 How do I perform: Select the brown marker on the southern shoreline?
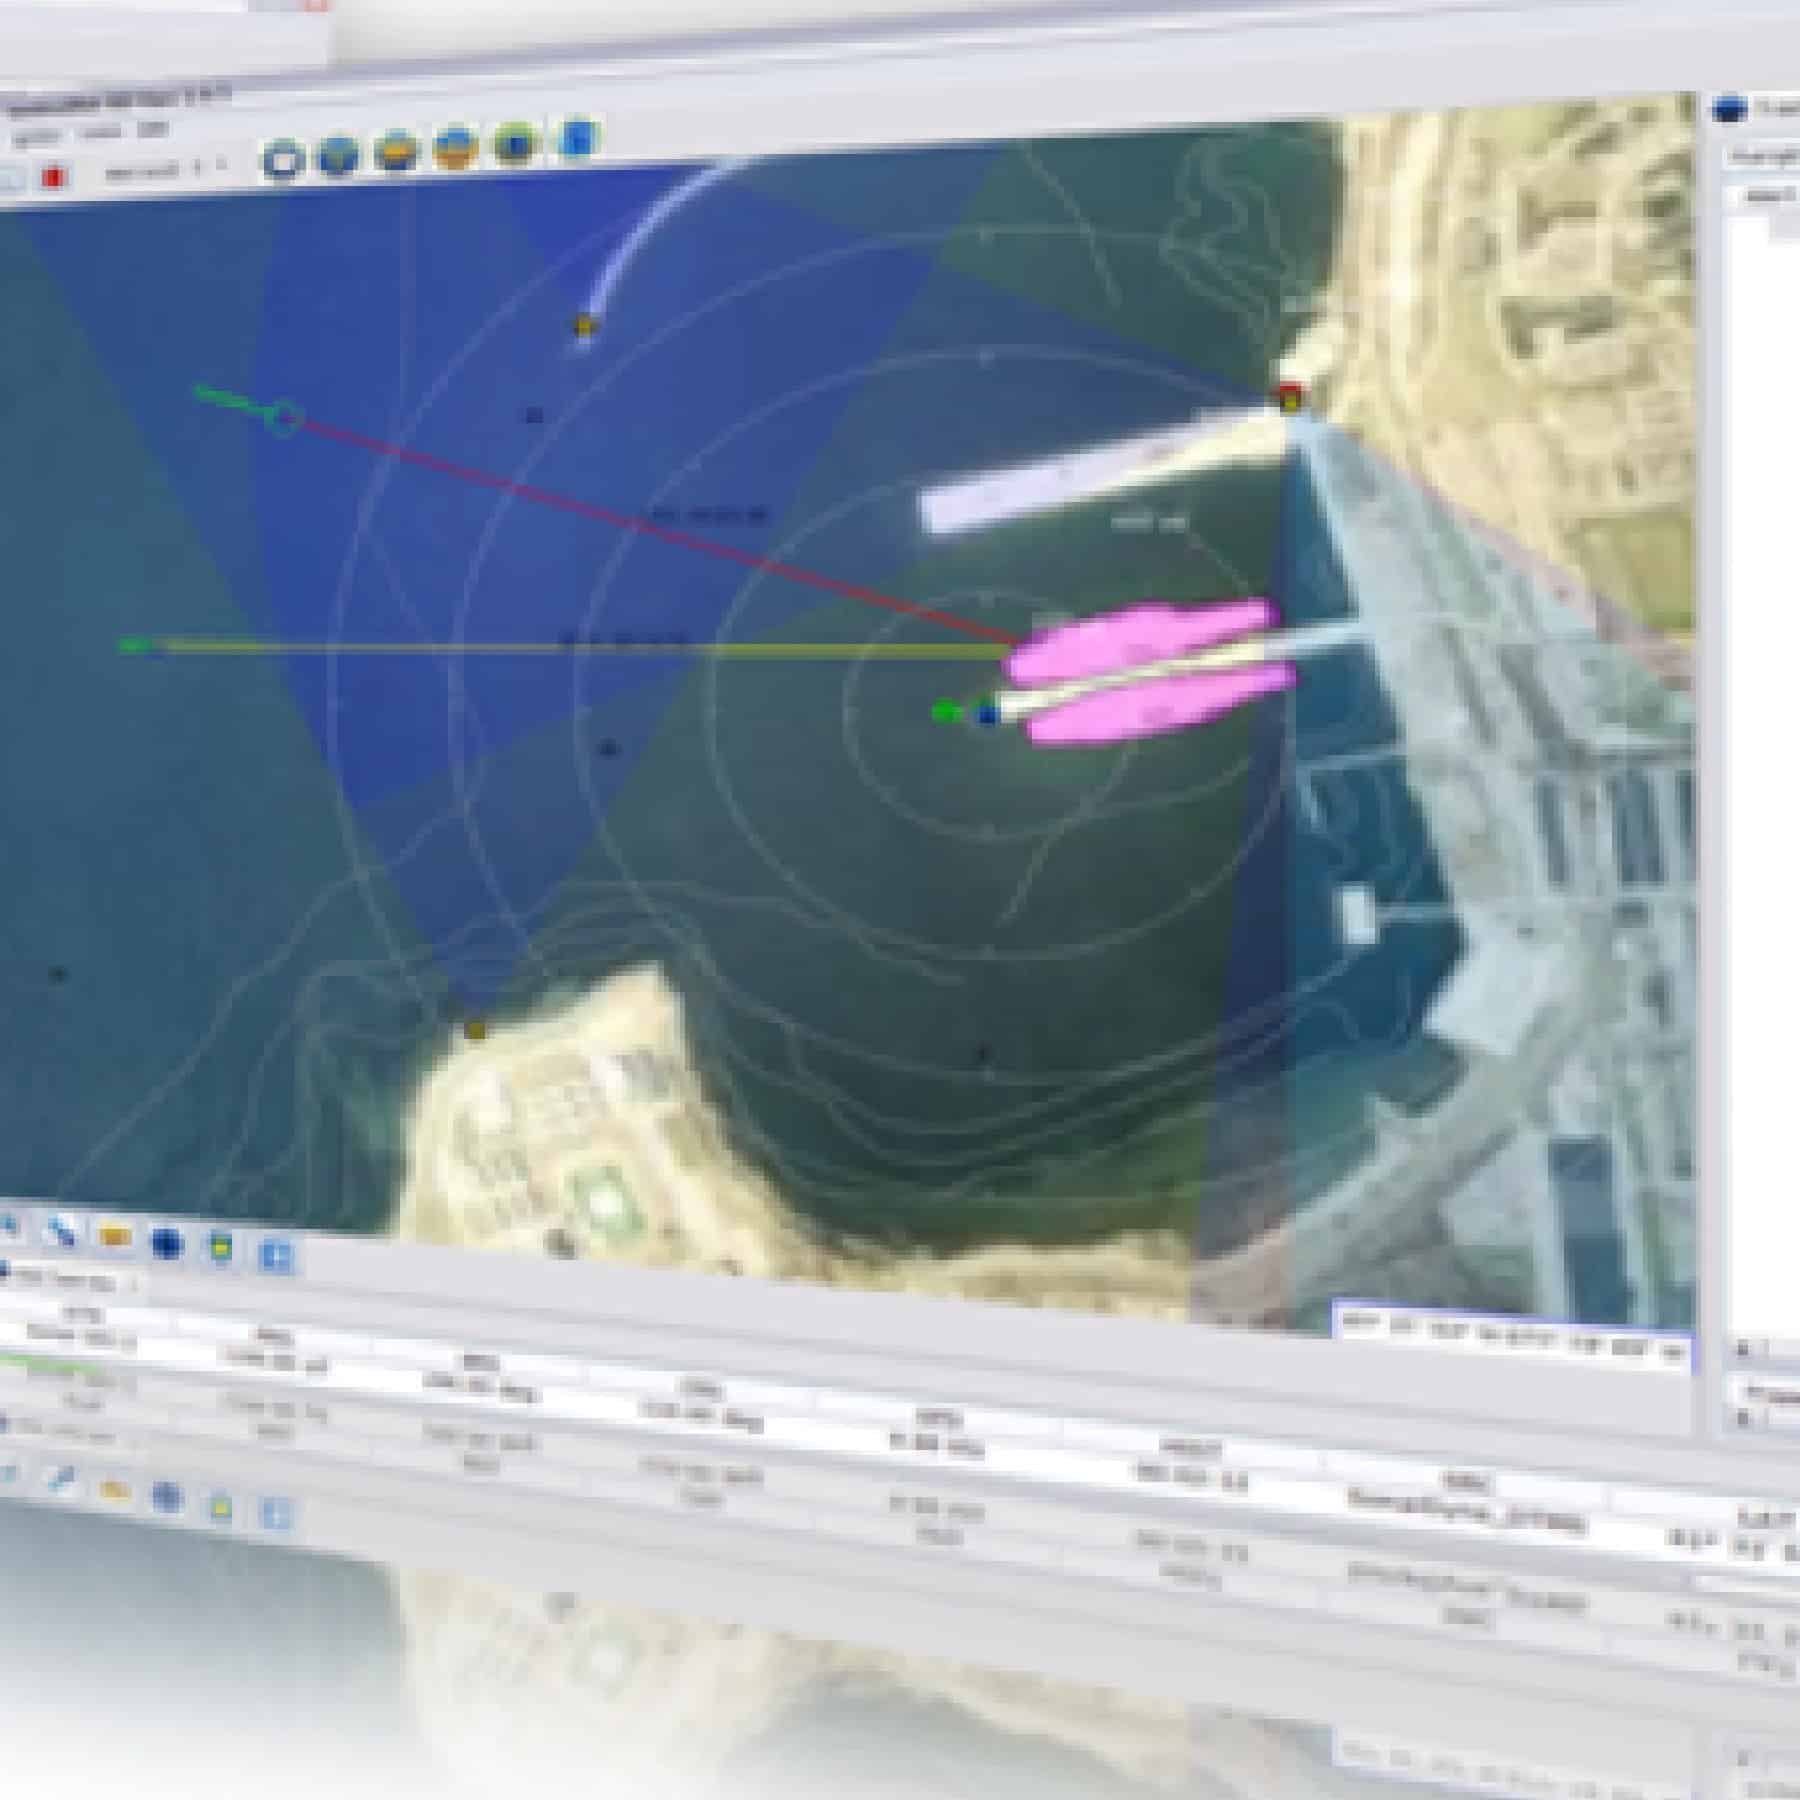click(476, 1030)
